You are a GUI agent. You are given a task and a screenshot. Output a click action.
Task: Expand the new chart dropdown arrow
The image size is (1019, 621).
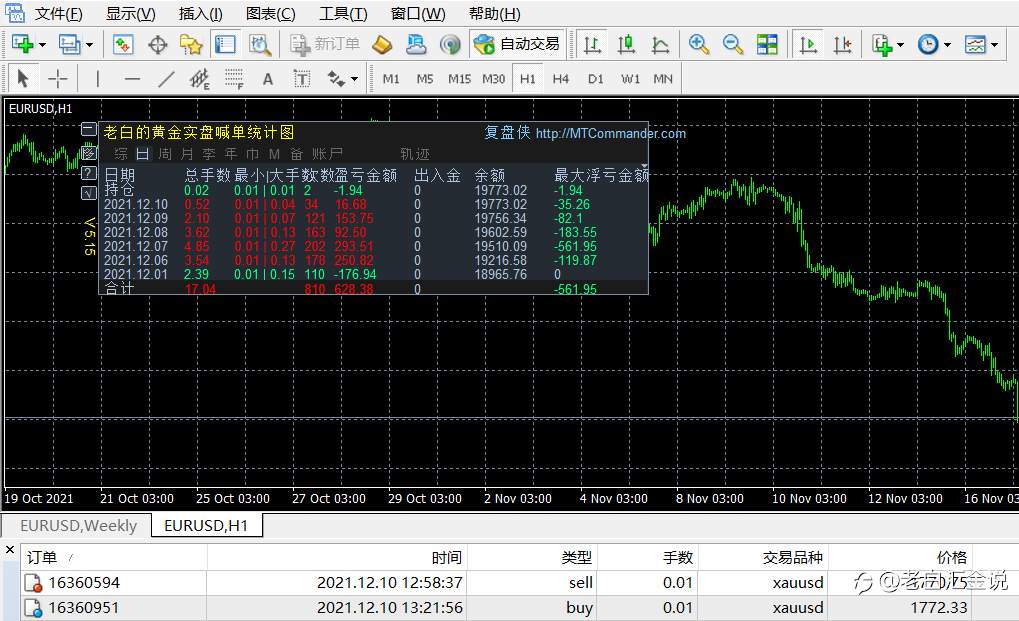click(42, 45)
